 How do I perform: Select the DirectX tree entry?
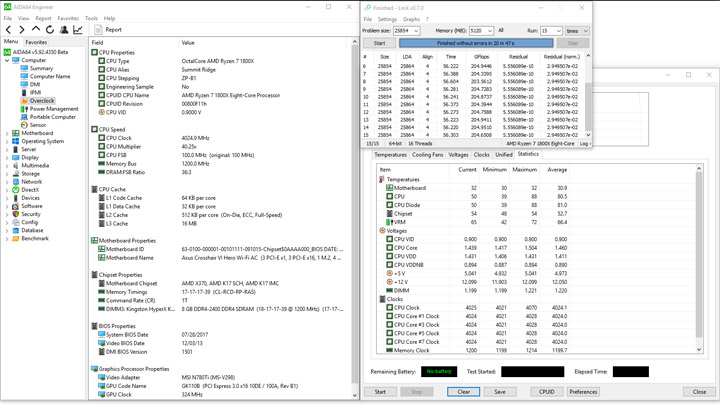[30, 190]
